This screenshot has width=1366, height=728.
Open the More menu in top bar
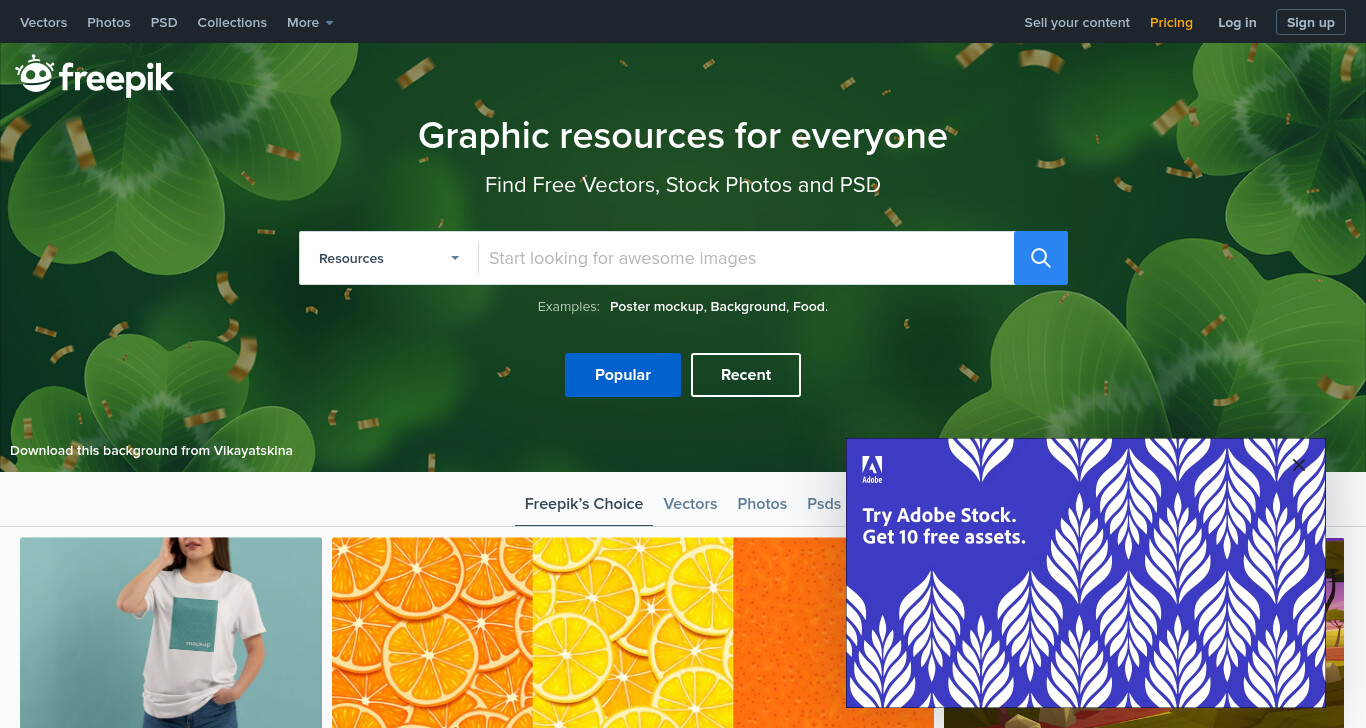(x=310, y=22)
